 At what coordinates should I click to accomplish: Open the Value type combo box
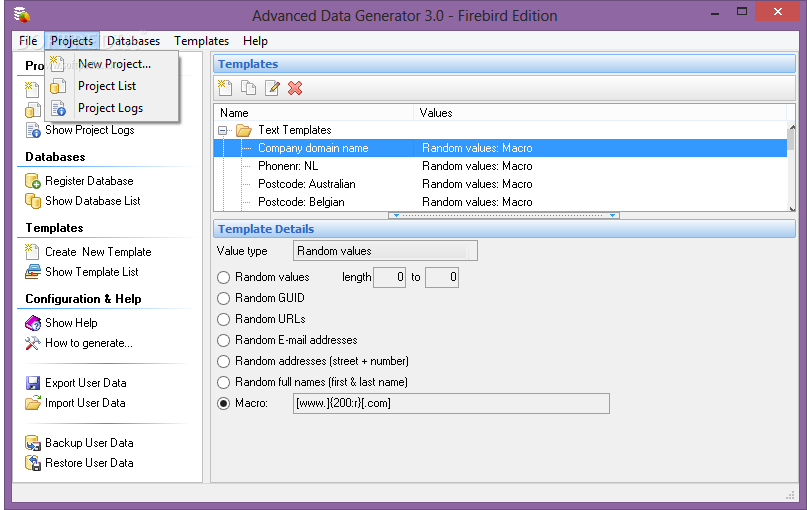385,251
